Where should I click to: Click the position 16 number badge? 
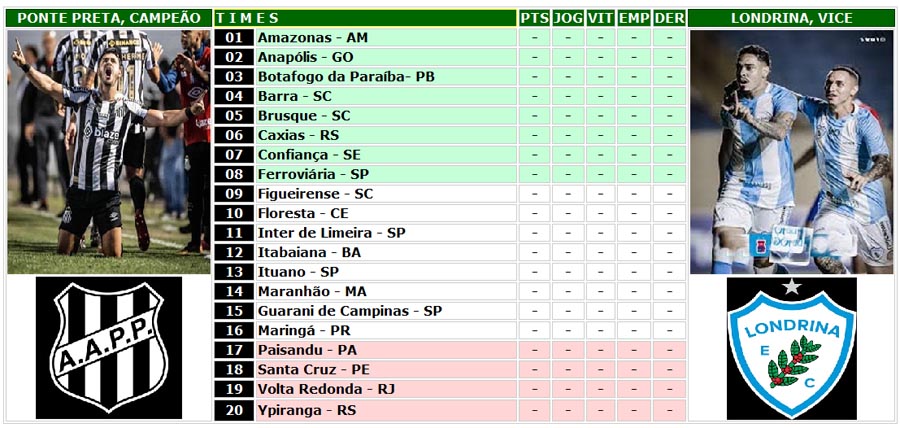point(234,331)
